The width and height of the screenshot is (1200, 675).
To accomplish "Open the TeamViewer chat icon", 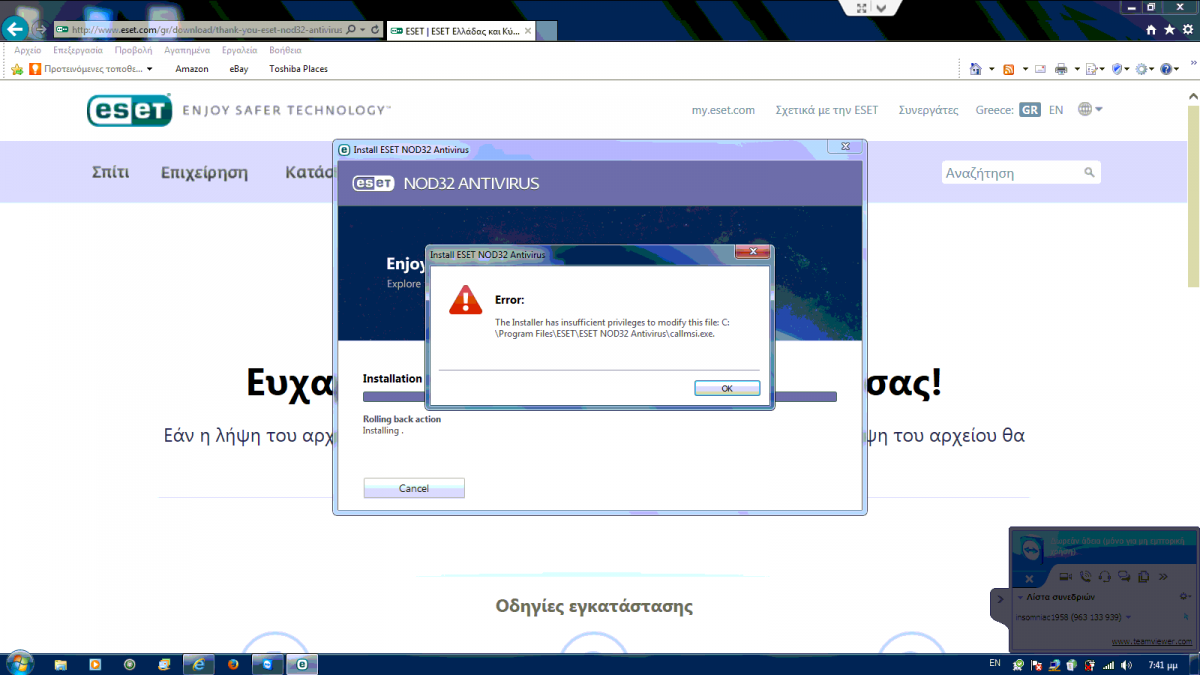I will tap(1124, 576).
